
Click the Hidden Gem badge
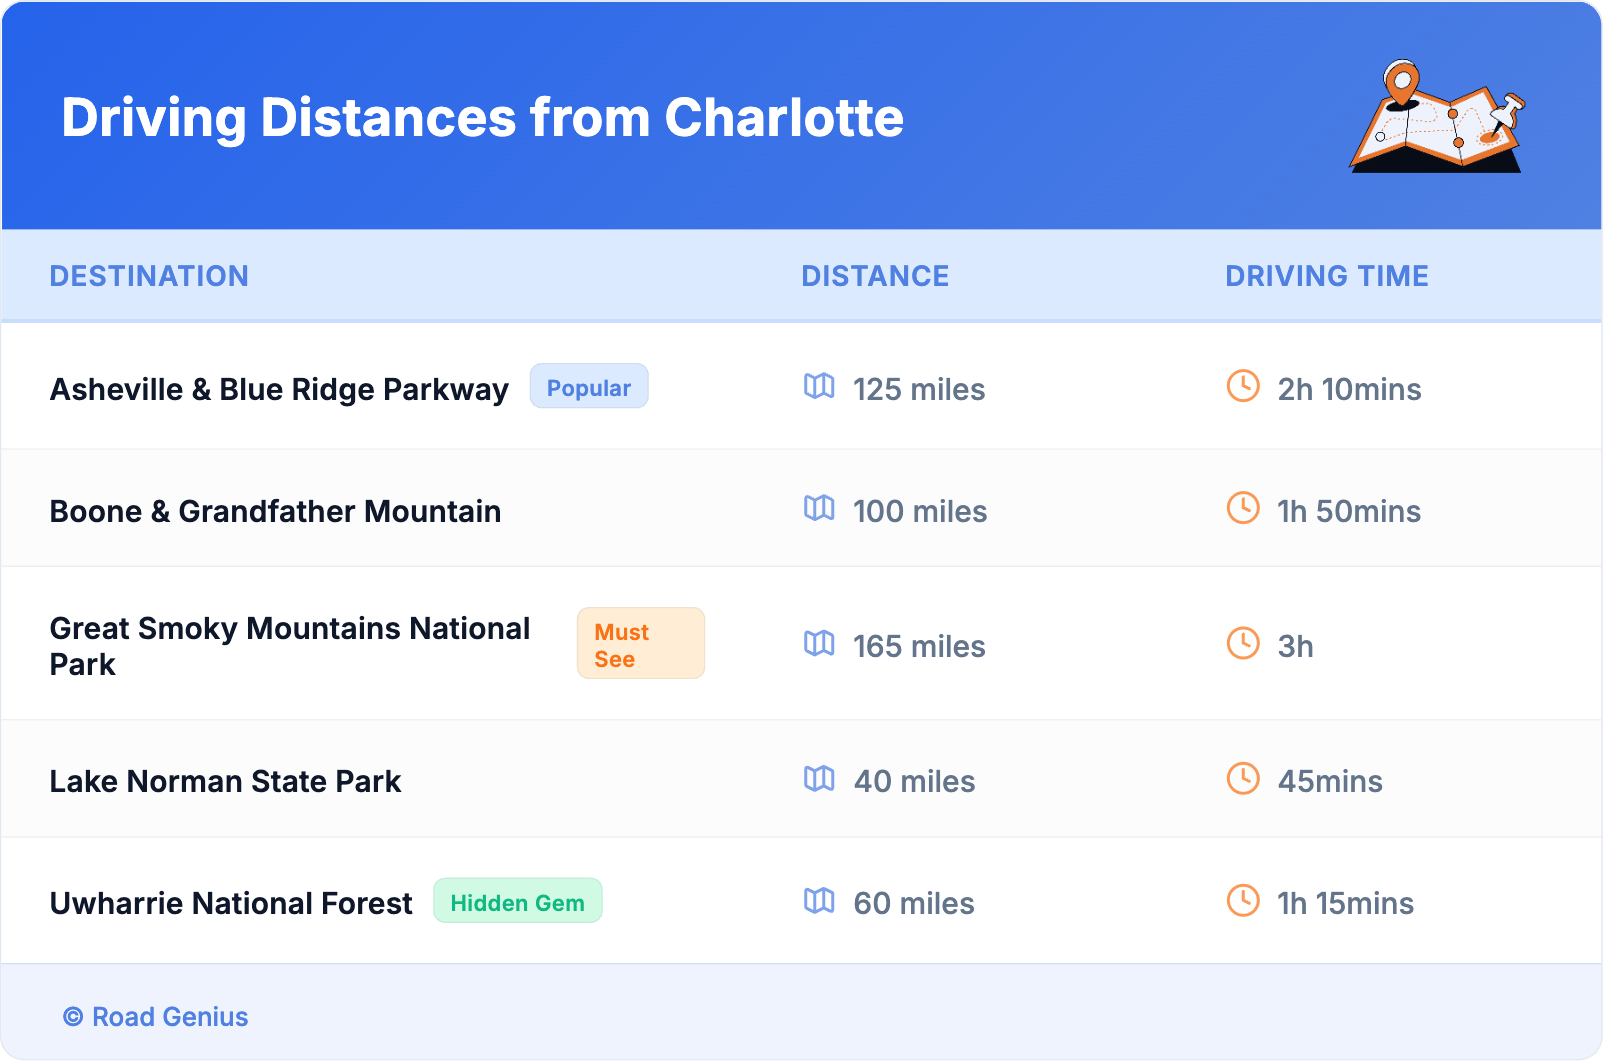point(517,902)
